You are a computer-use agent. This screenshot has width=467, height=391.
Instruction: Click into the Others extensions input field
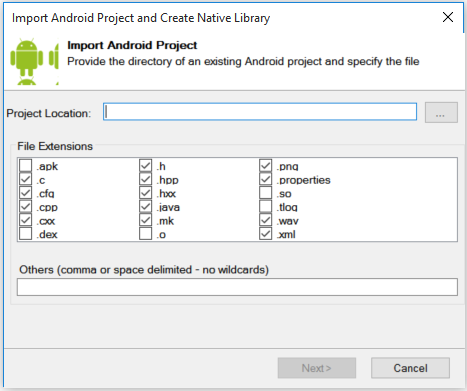[237, 287]
